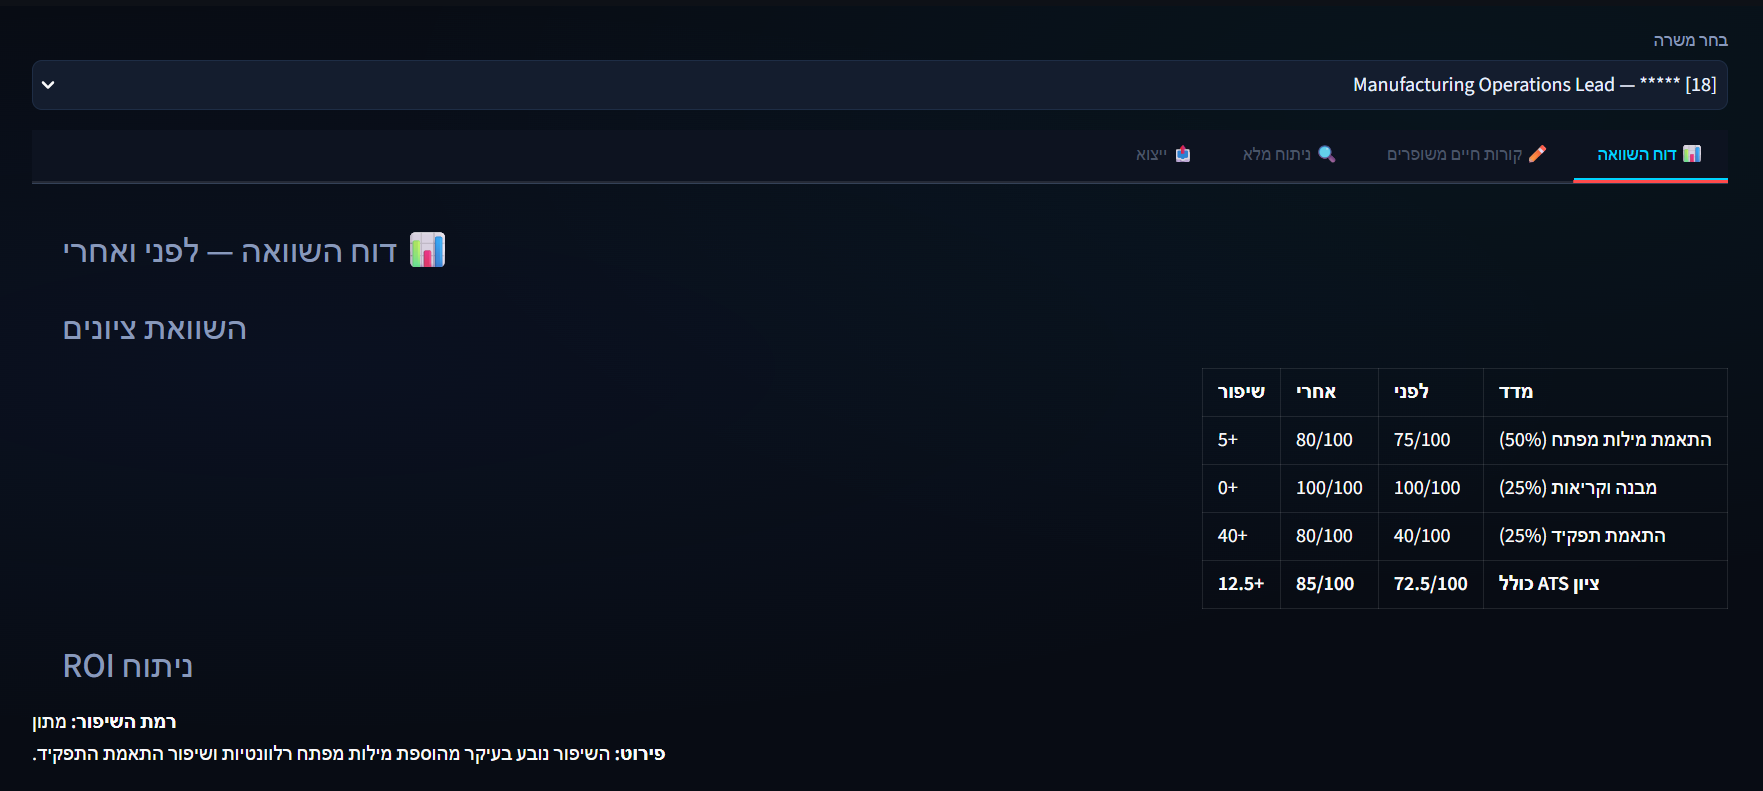Click the +12.5 total improvement cell
The height and width of the screenshot is (791, 1763).
pos(1241,584)
